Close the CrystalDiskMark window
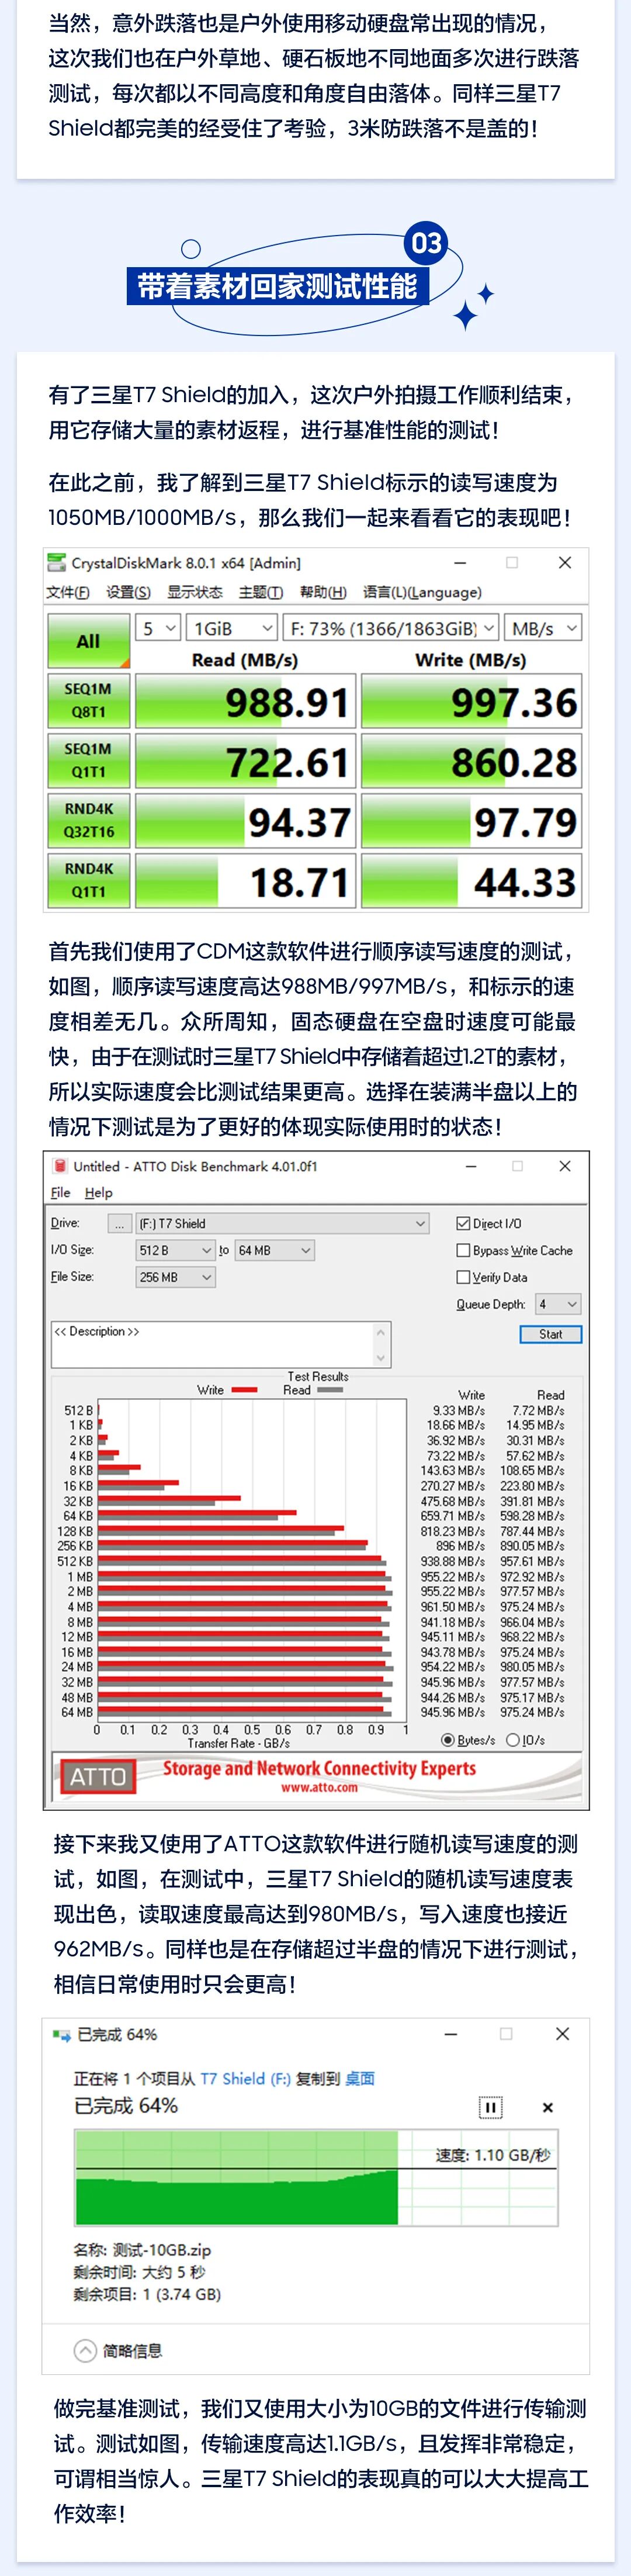The width and height of the screenshot is (631, 2576). 564,562
